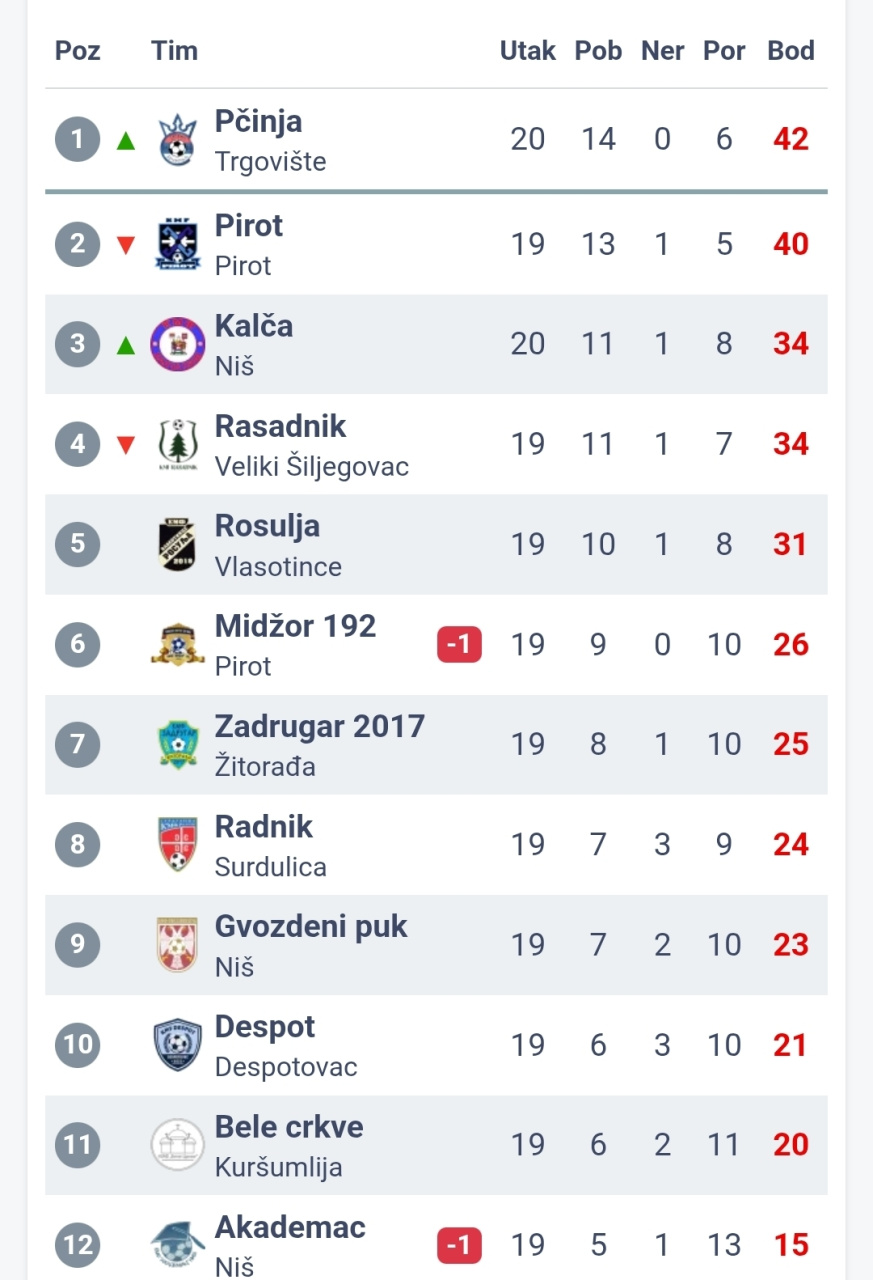
Task: Sort the table by the Bod column header
Action: (x=791, y=51)
